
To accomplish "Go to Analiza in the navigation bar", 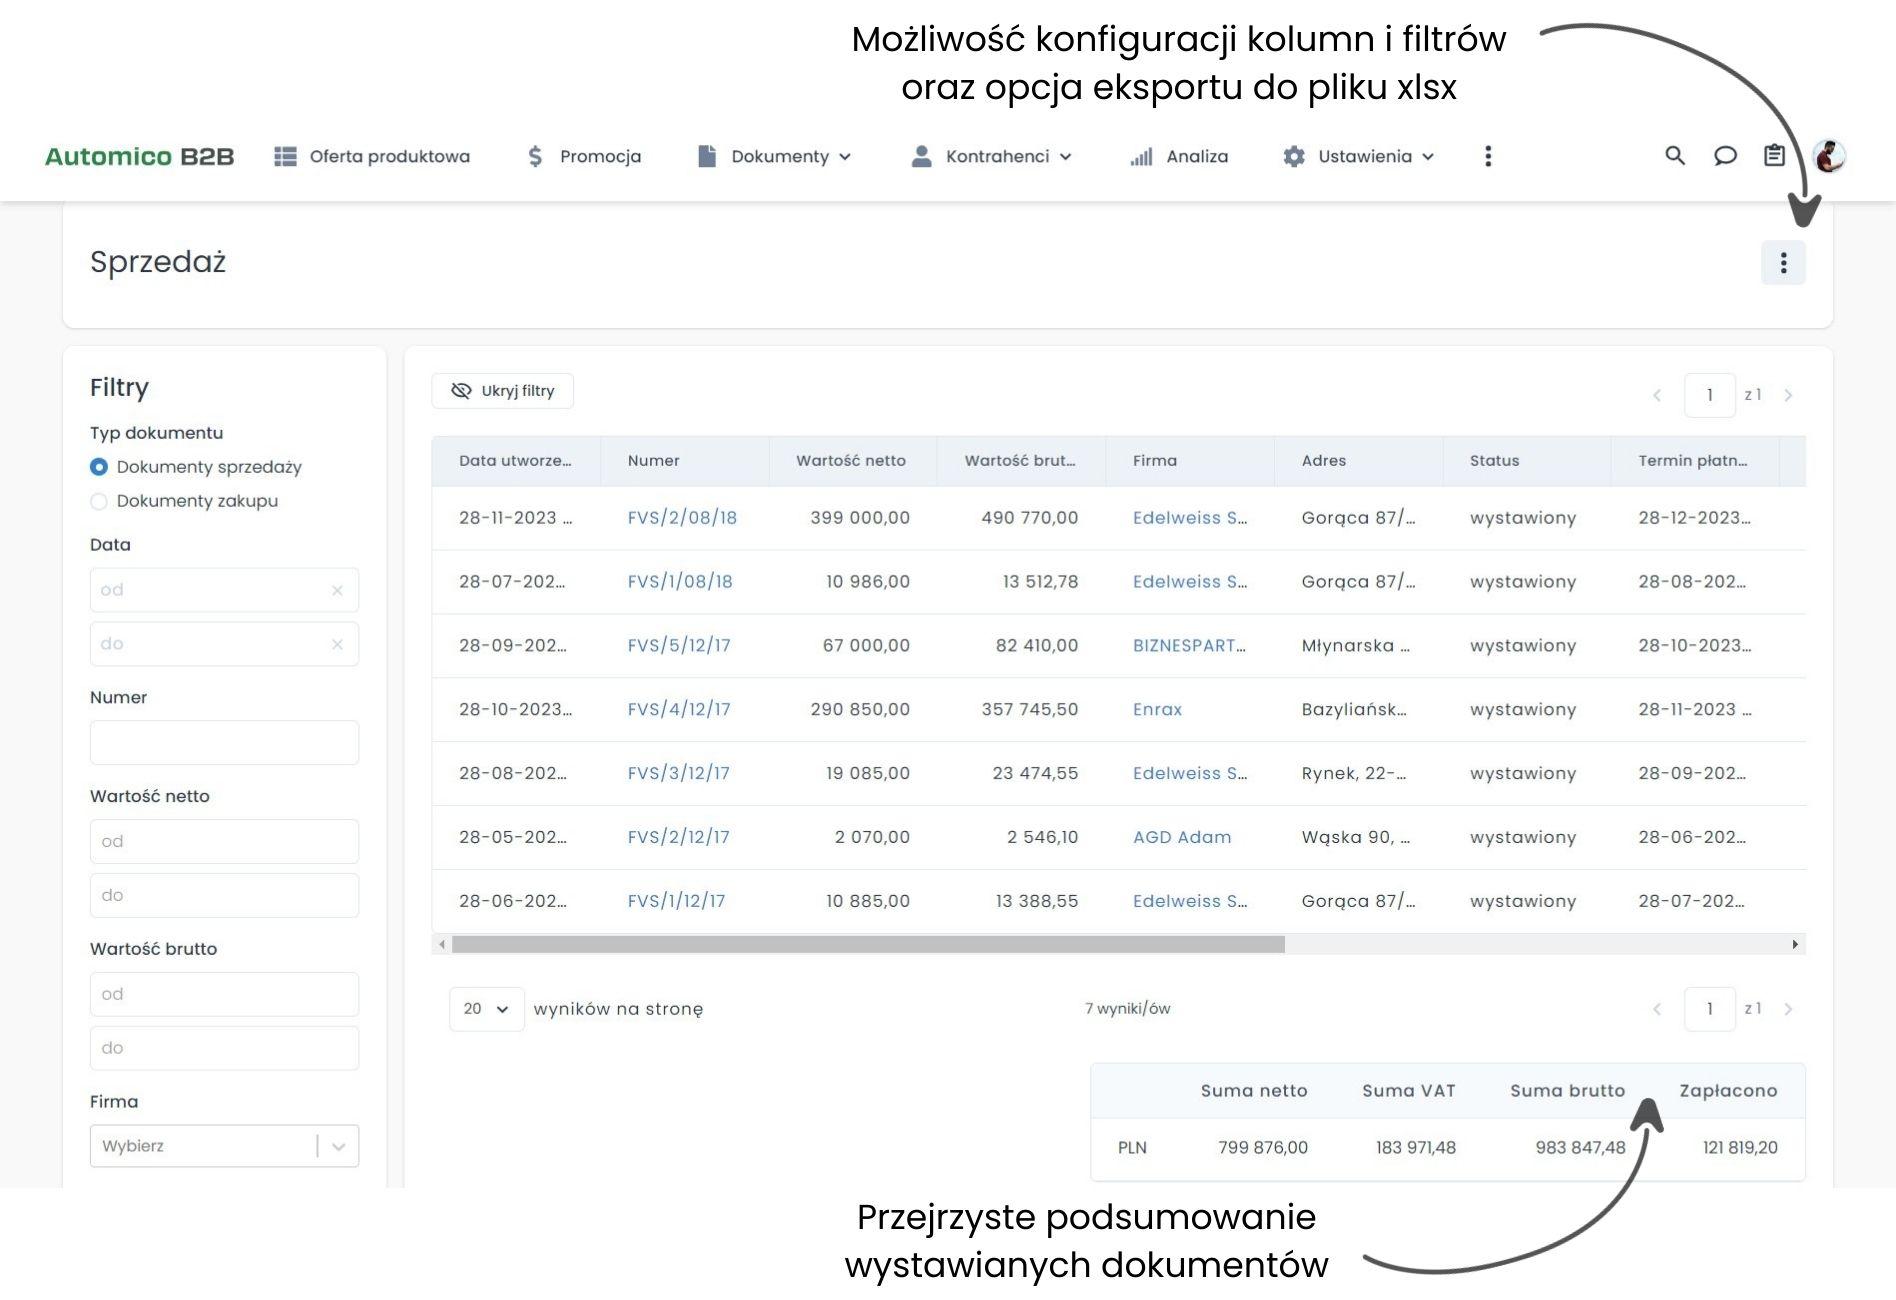I will click(1179, 156).
